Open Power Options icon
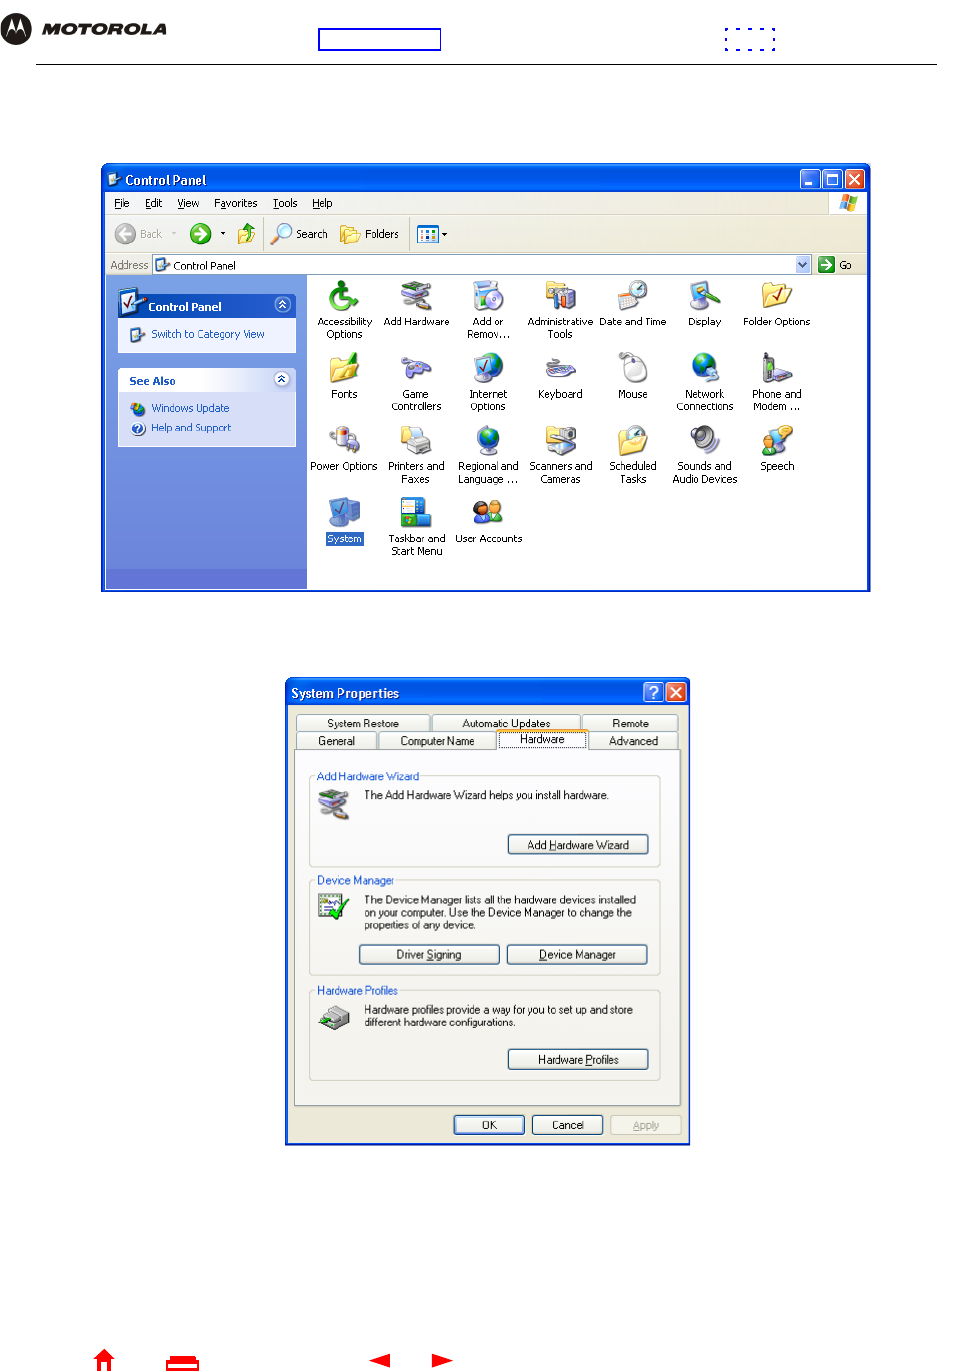Screen dimensions: 965x1371 click(x=344, y=448)
